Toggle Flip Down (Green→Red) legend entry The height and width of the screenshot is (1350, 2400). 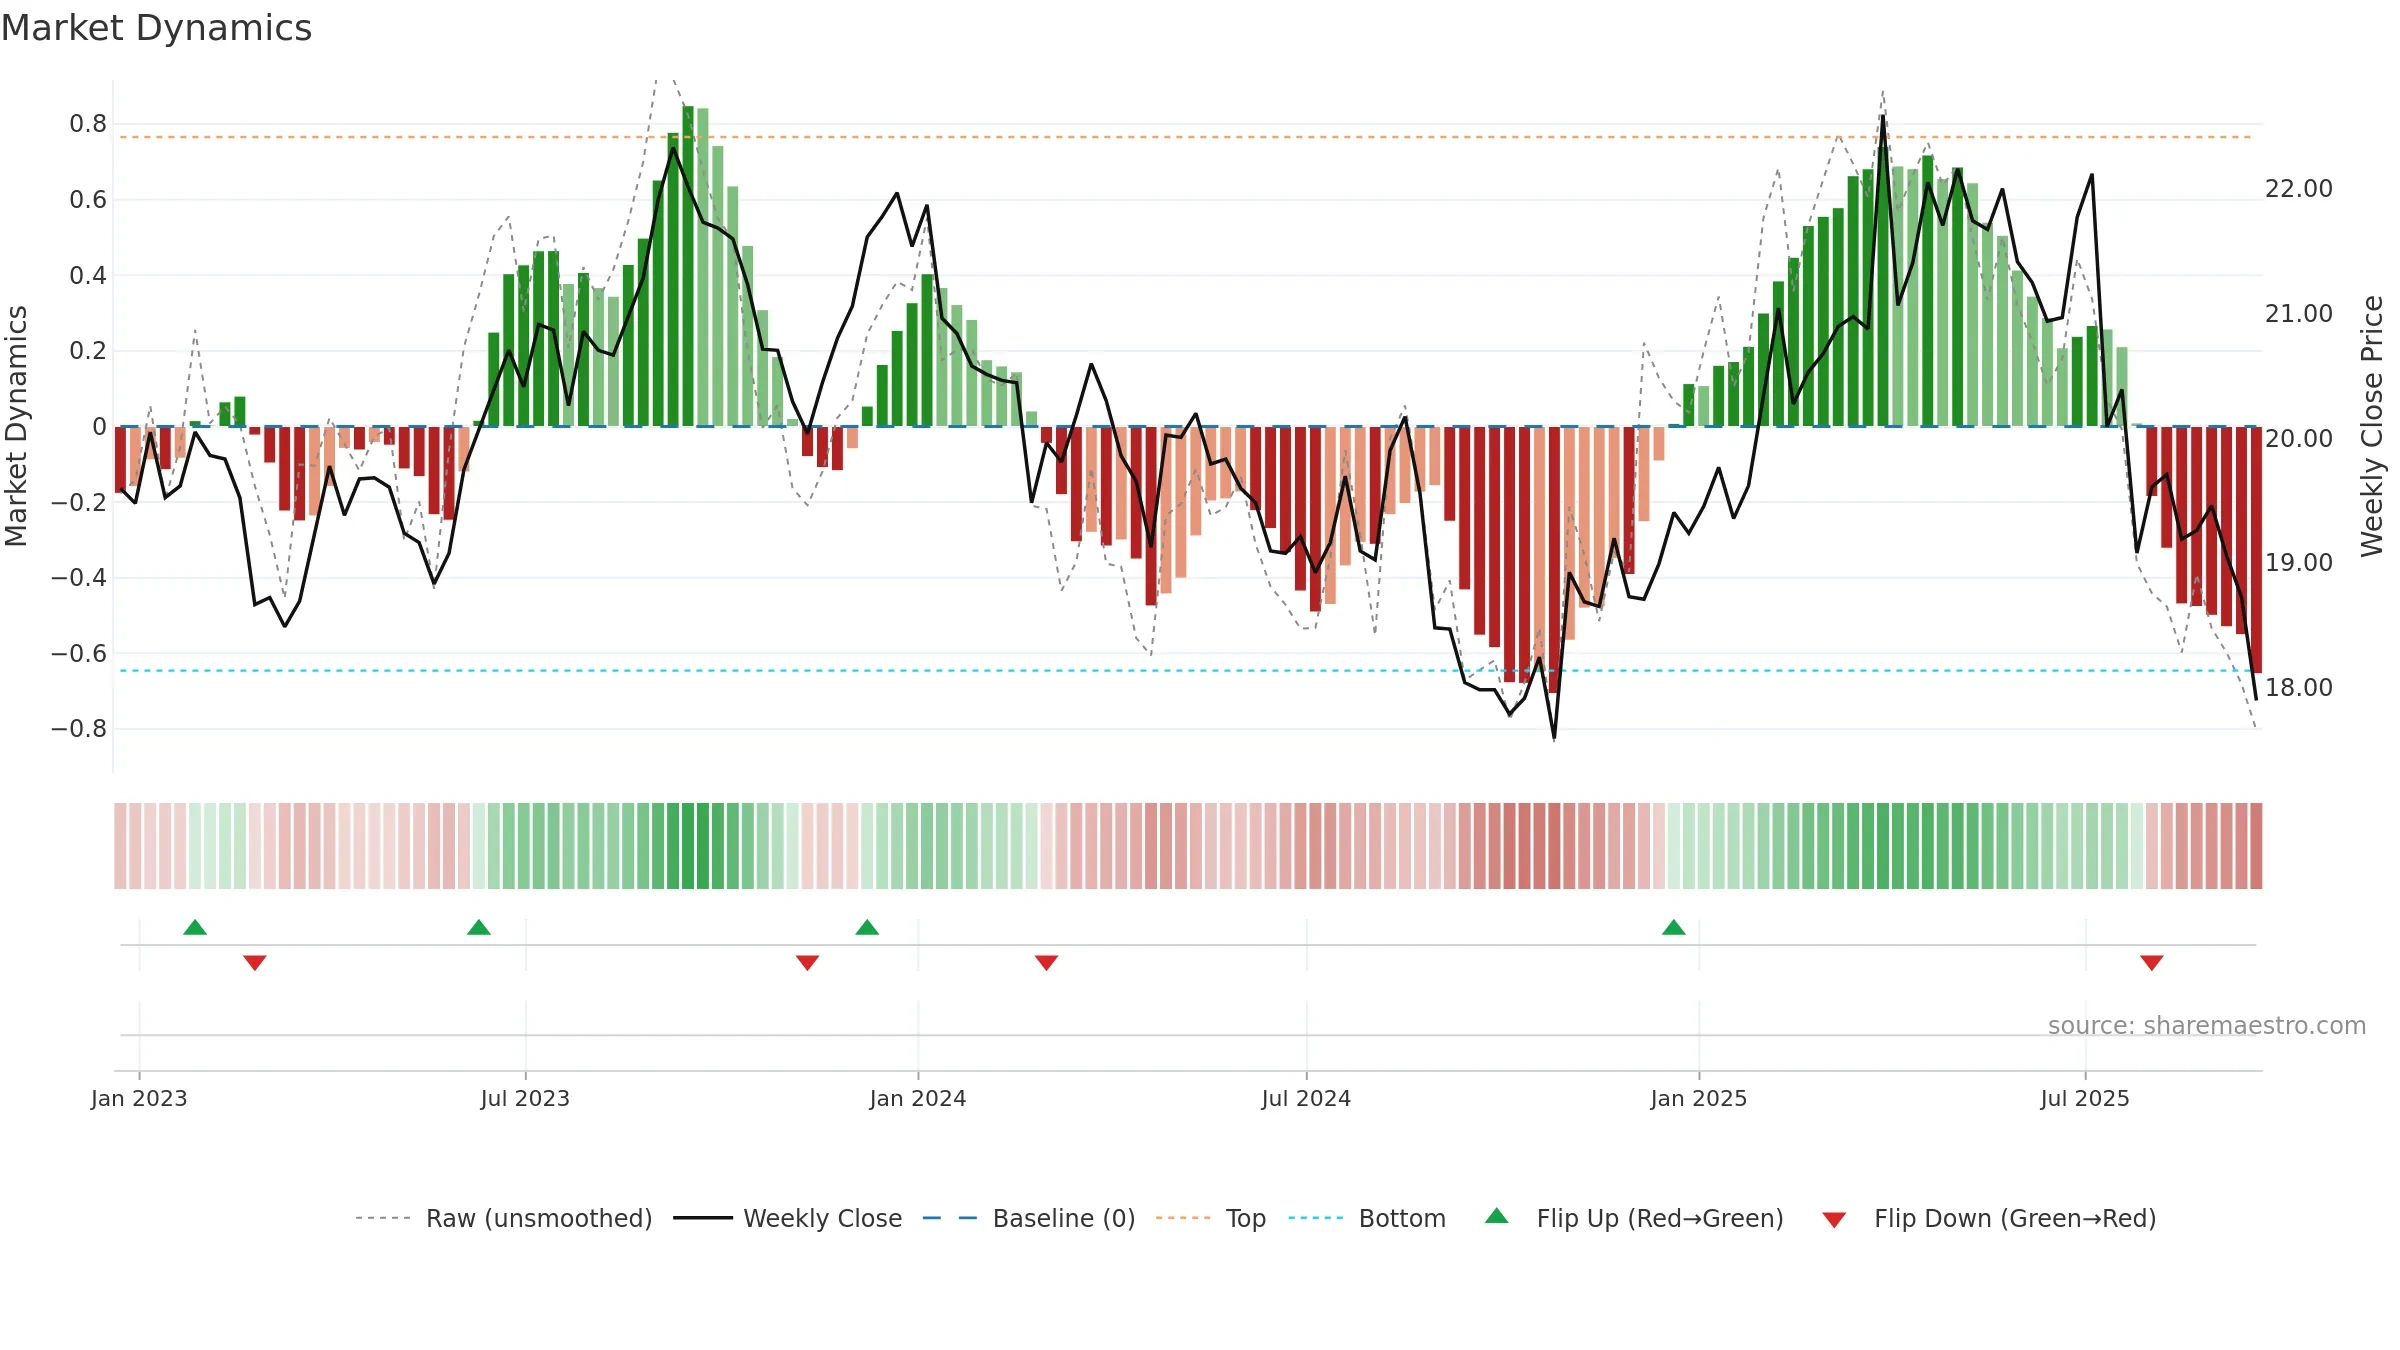pyautogui.click(x=1989, y=1218)
